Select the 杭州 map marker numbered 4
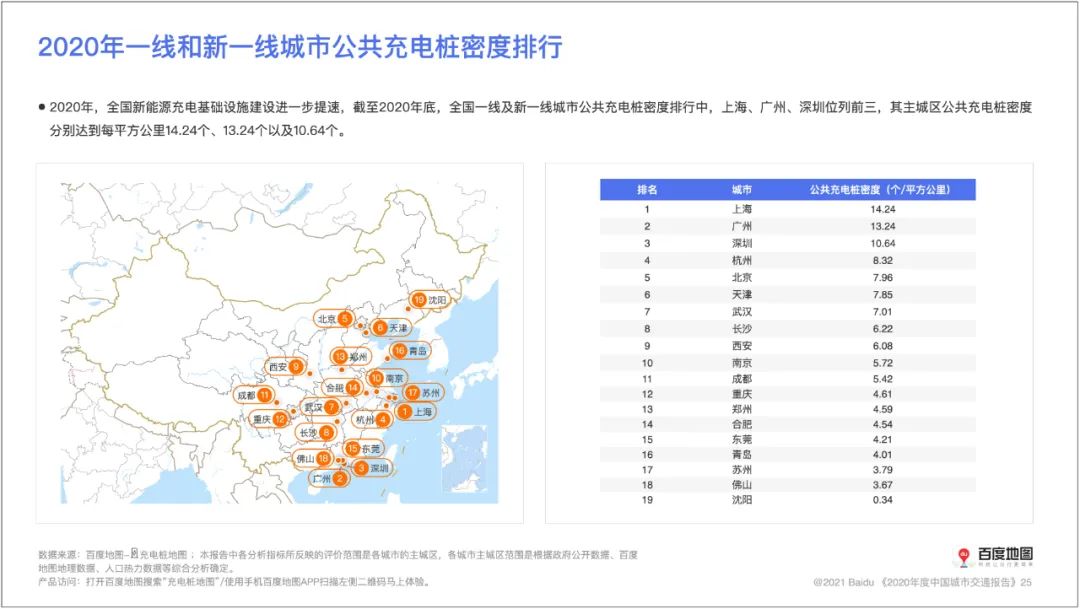Viewport: 1080px width, 609px height. 372,419
